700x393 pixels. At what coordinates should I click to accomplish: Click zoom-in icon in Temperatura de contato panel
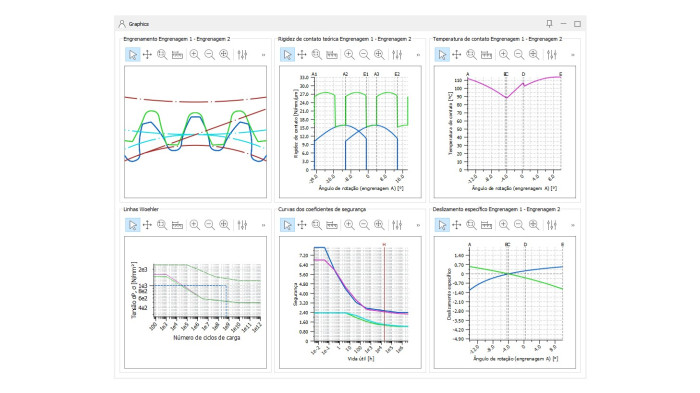pyautogui.click(x=504, y=54)
